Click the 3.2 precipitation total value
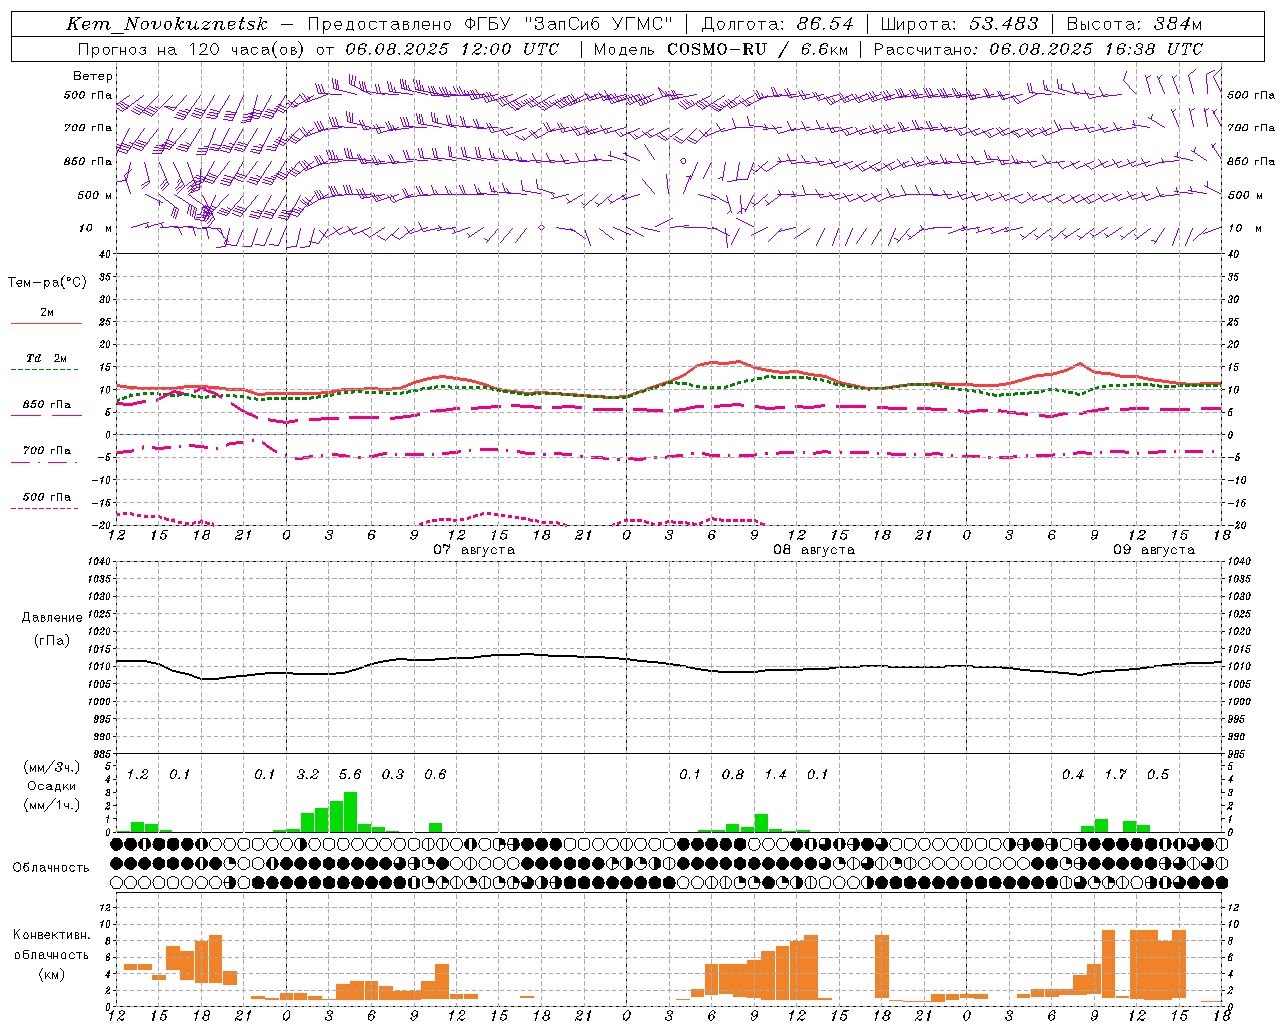The height and width of the screenshot is (1024, 1280). (308, 774)
